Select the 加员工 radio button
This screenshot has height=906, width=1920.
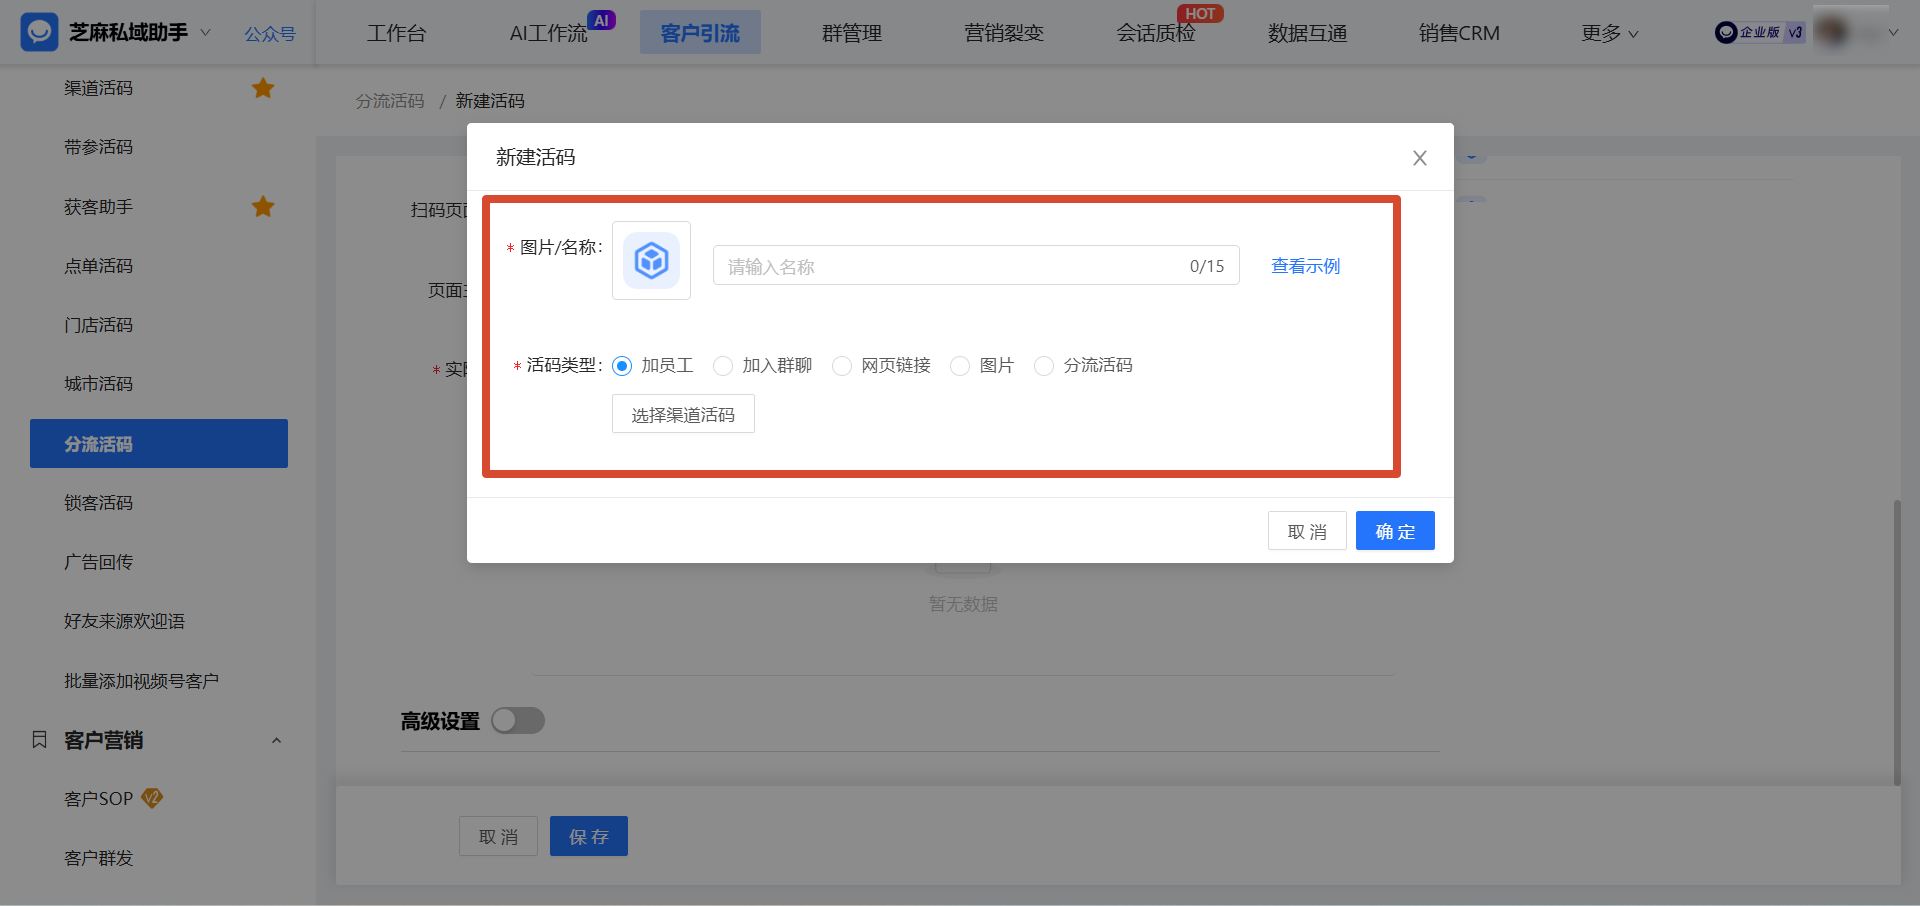[x=622, y=366]
